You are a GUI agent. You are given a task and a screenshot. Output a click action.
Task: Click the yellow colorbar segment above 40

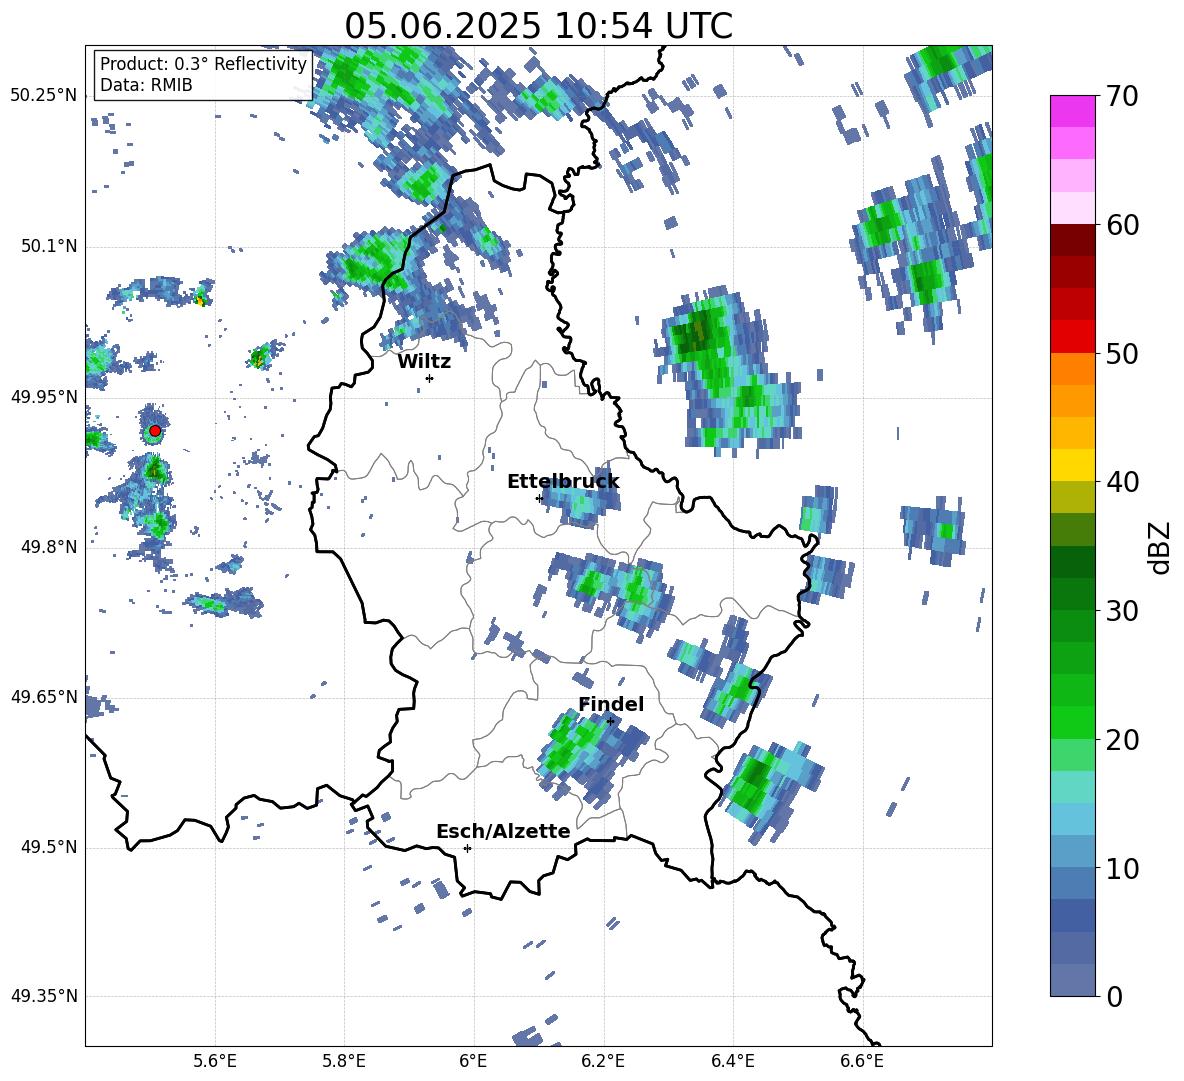(x=1072, y=466)
